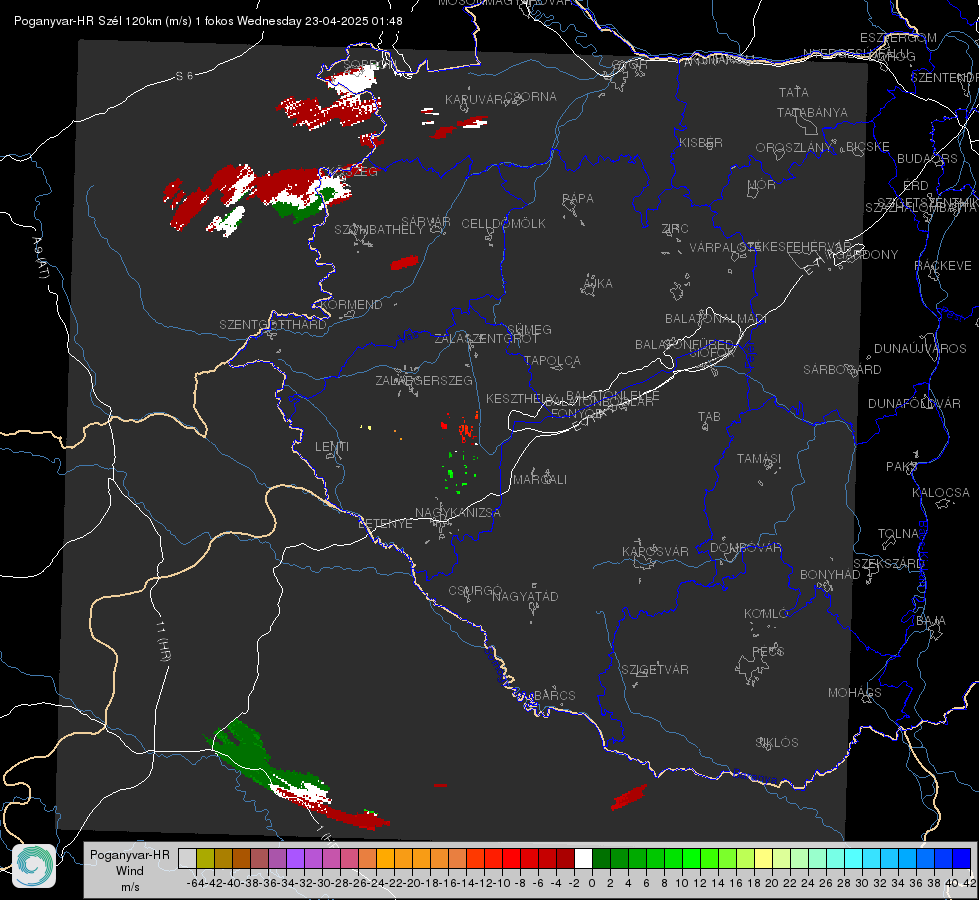Click the KOMLO city label
The width and height of the screenshot is (979, 900).
tap(765, 613)
